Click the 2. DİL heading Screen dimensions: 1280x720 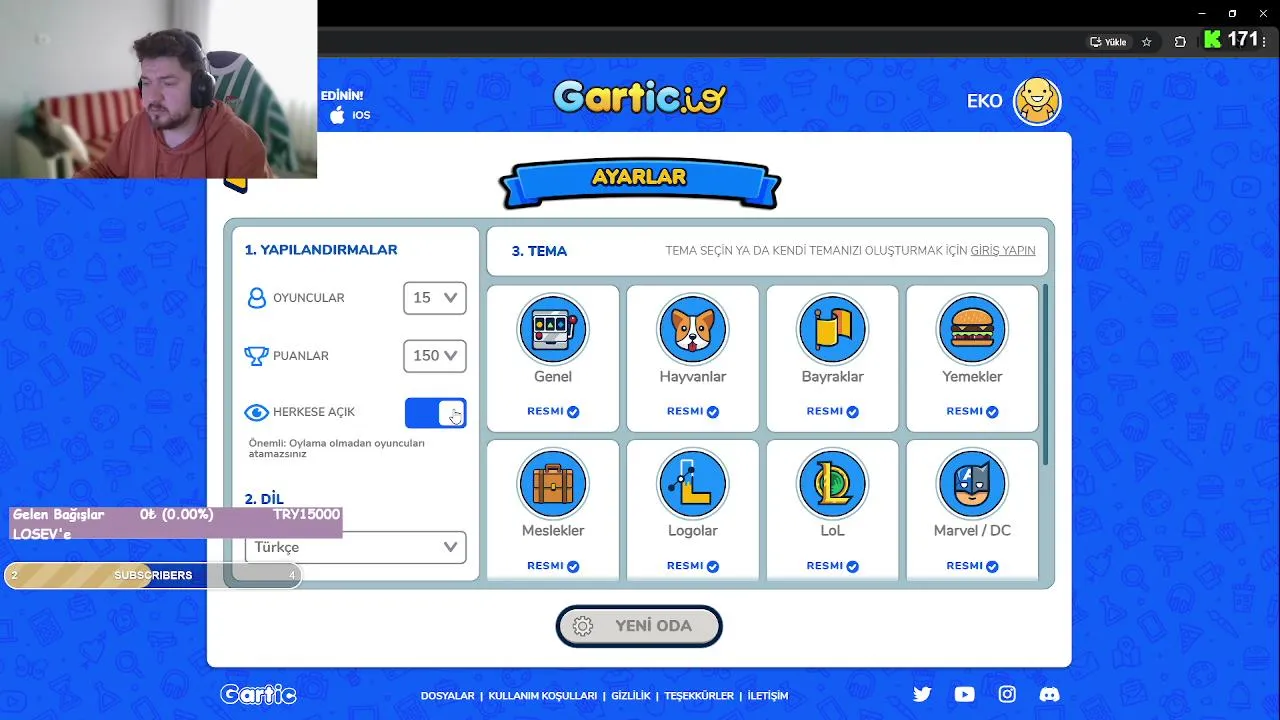tap(265, 498)
